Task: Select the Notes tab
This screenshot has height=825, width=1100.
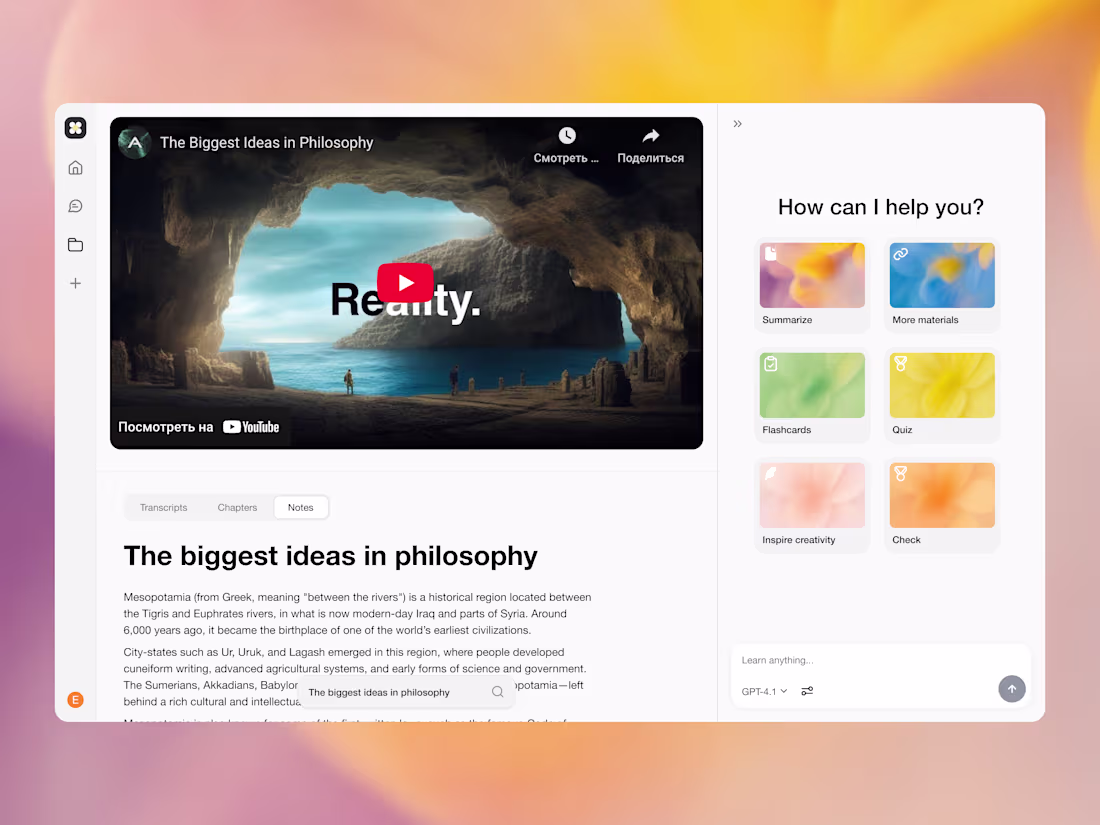Action: pos(300,507)
